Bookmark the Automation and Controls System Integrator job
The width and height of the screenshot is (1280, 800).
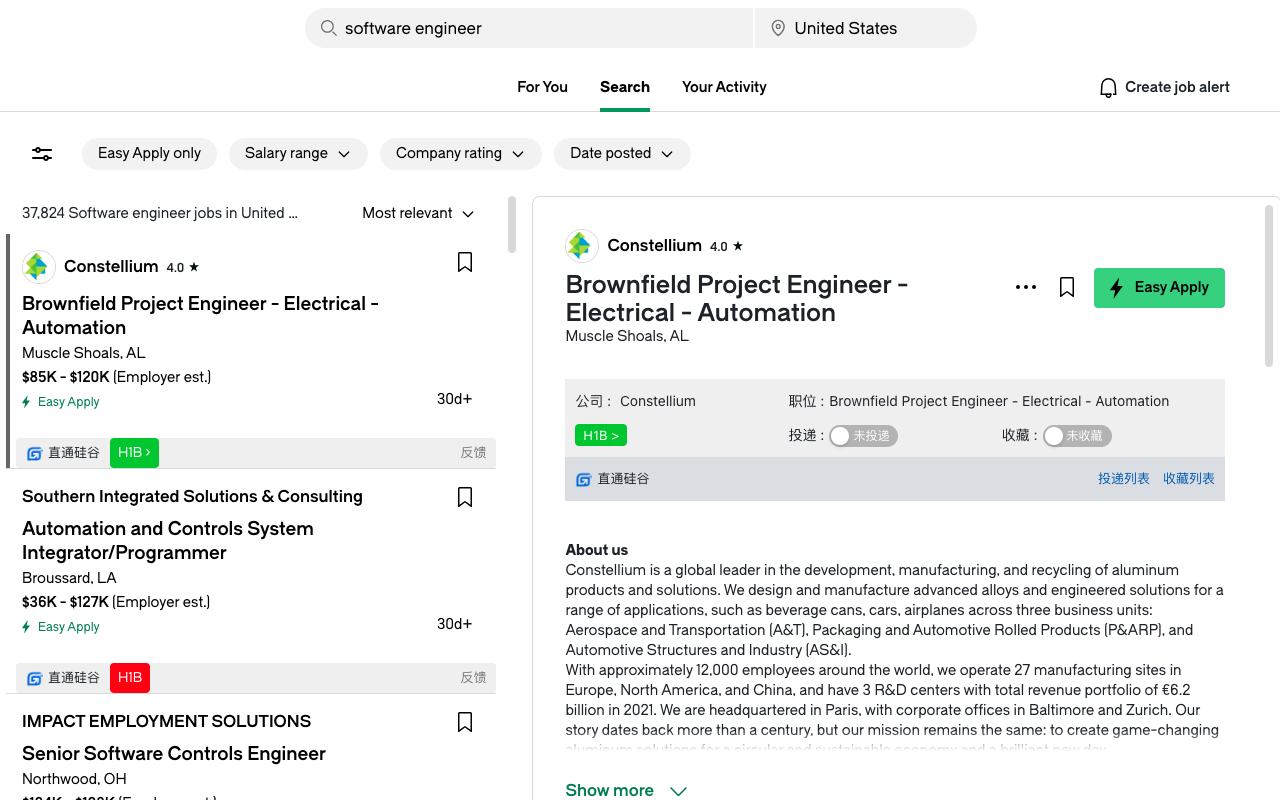[465, 497]
